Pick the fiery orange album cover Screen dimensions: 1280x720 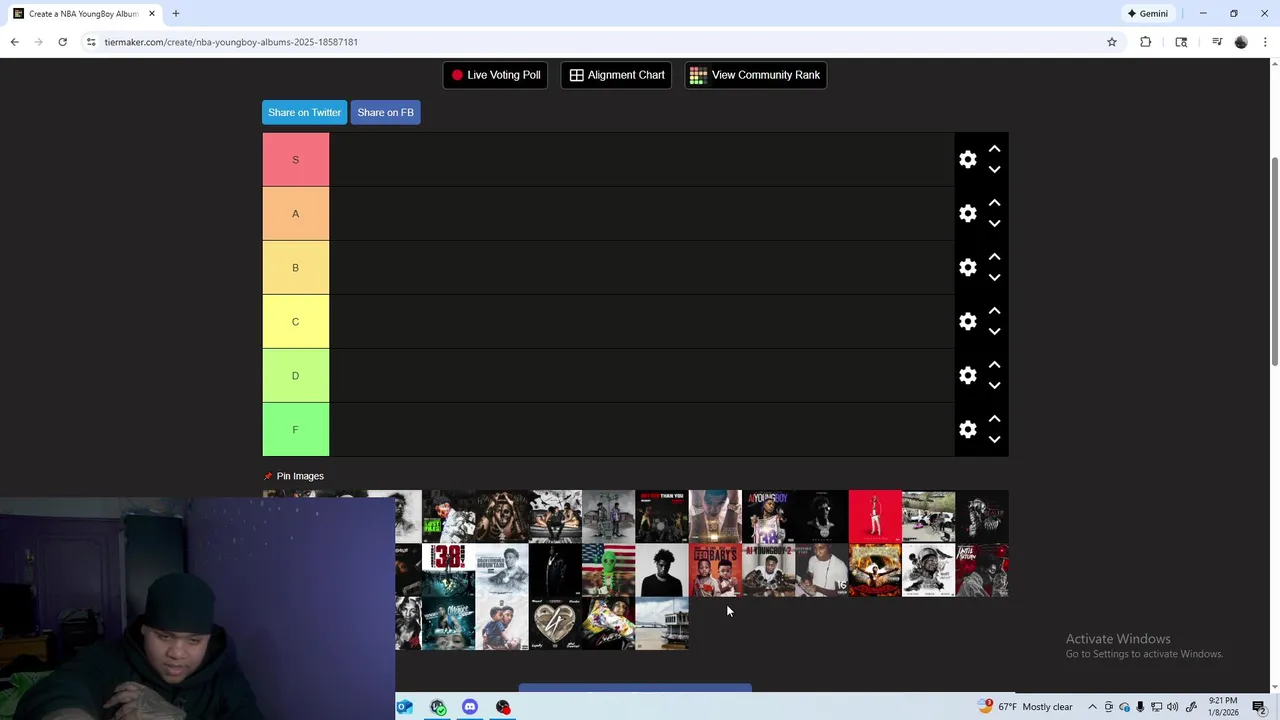tap(875, 570)
